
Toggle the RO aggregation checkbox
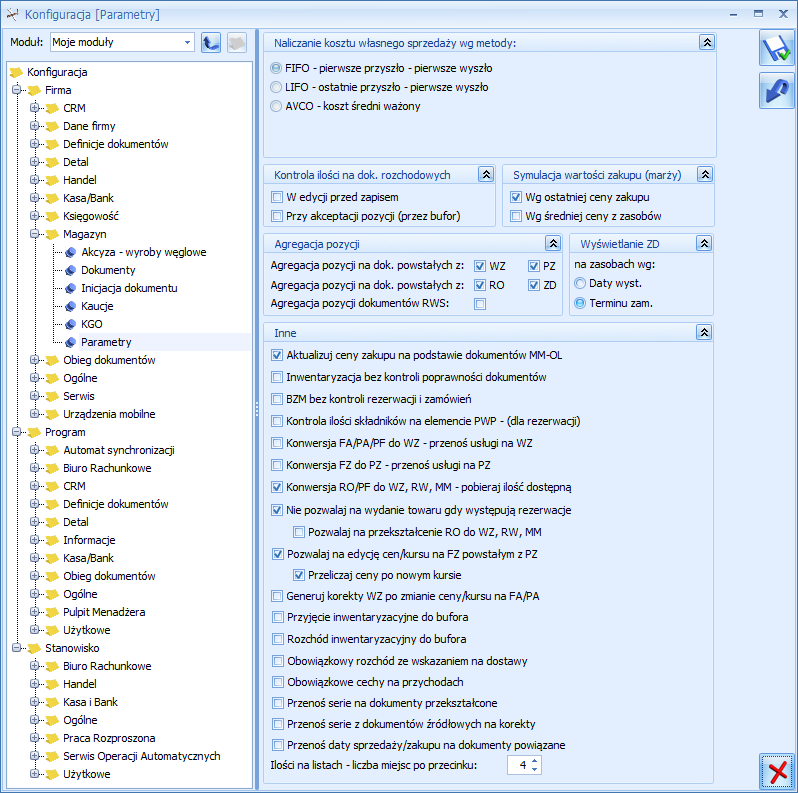pos(479,285)
